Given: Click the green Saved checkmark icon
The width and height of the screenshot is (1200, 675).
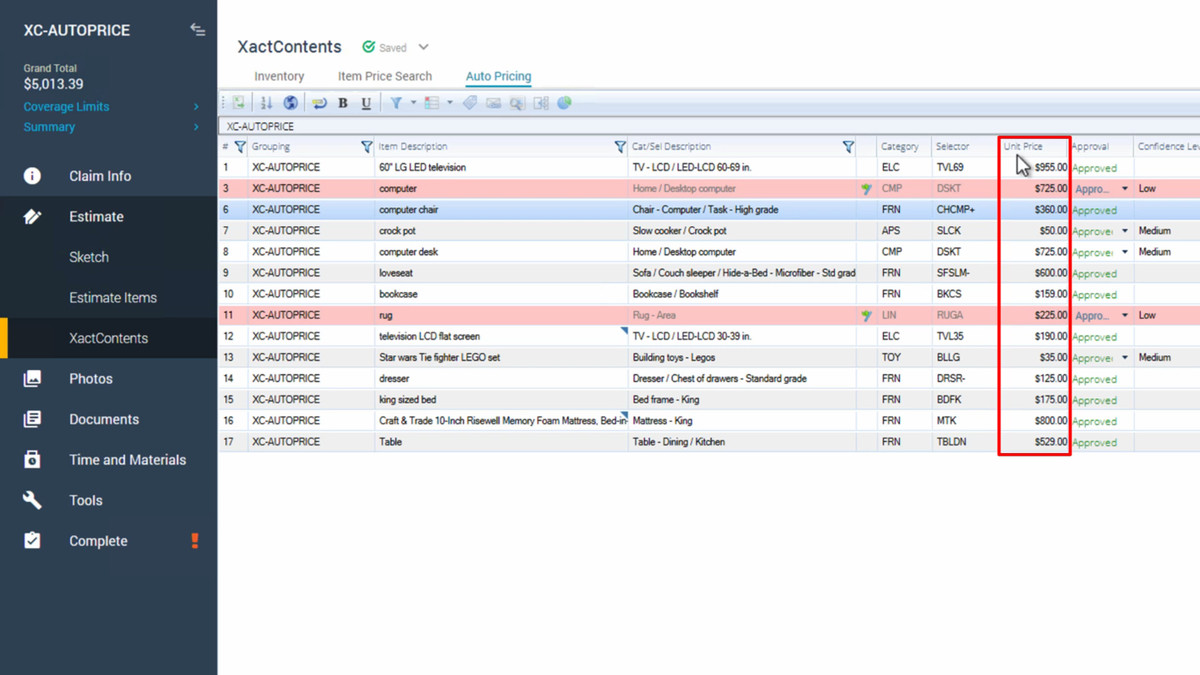Looking at the screenshot, I should point(369,47).
